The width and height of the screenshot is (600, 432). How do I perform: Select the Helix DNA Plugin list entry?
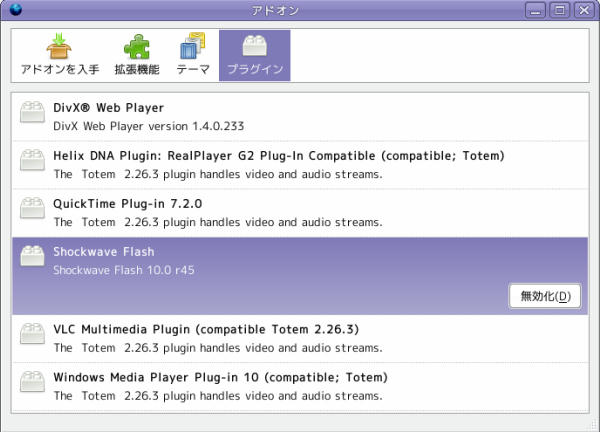coord(300,165)
